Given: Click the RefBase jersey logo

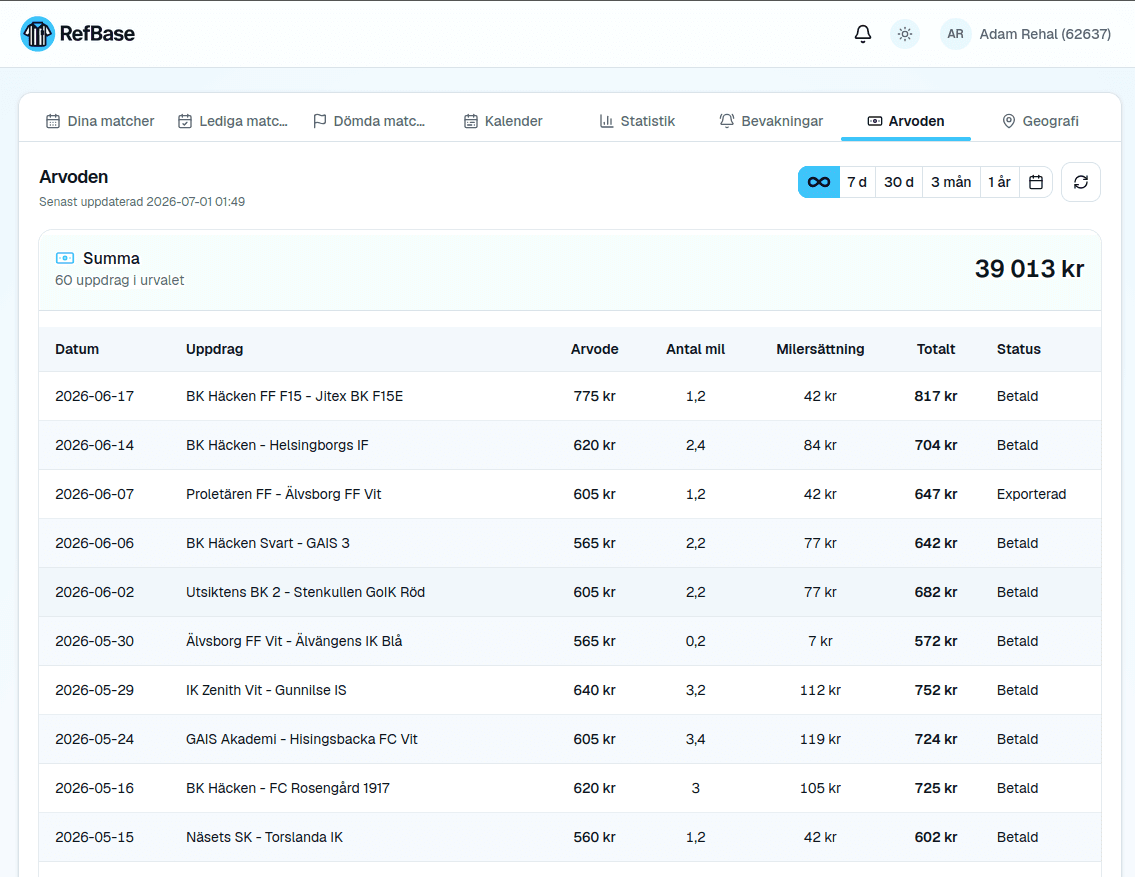Looking at the screenshot, I should click(x=38, y=34).
